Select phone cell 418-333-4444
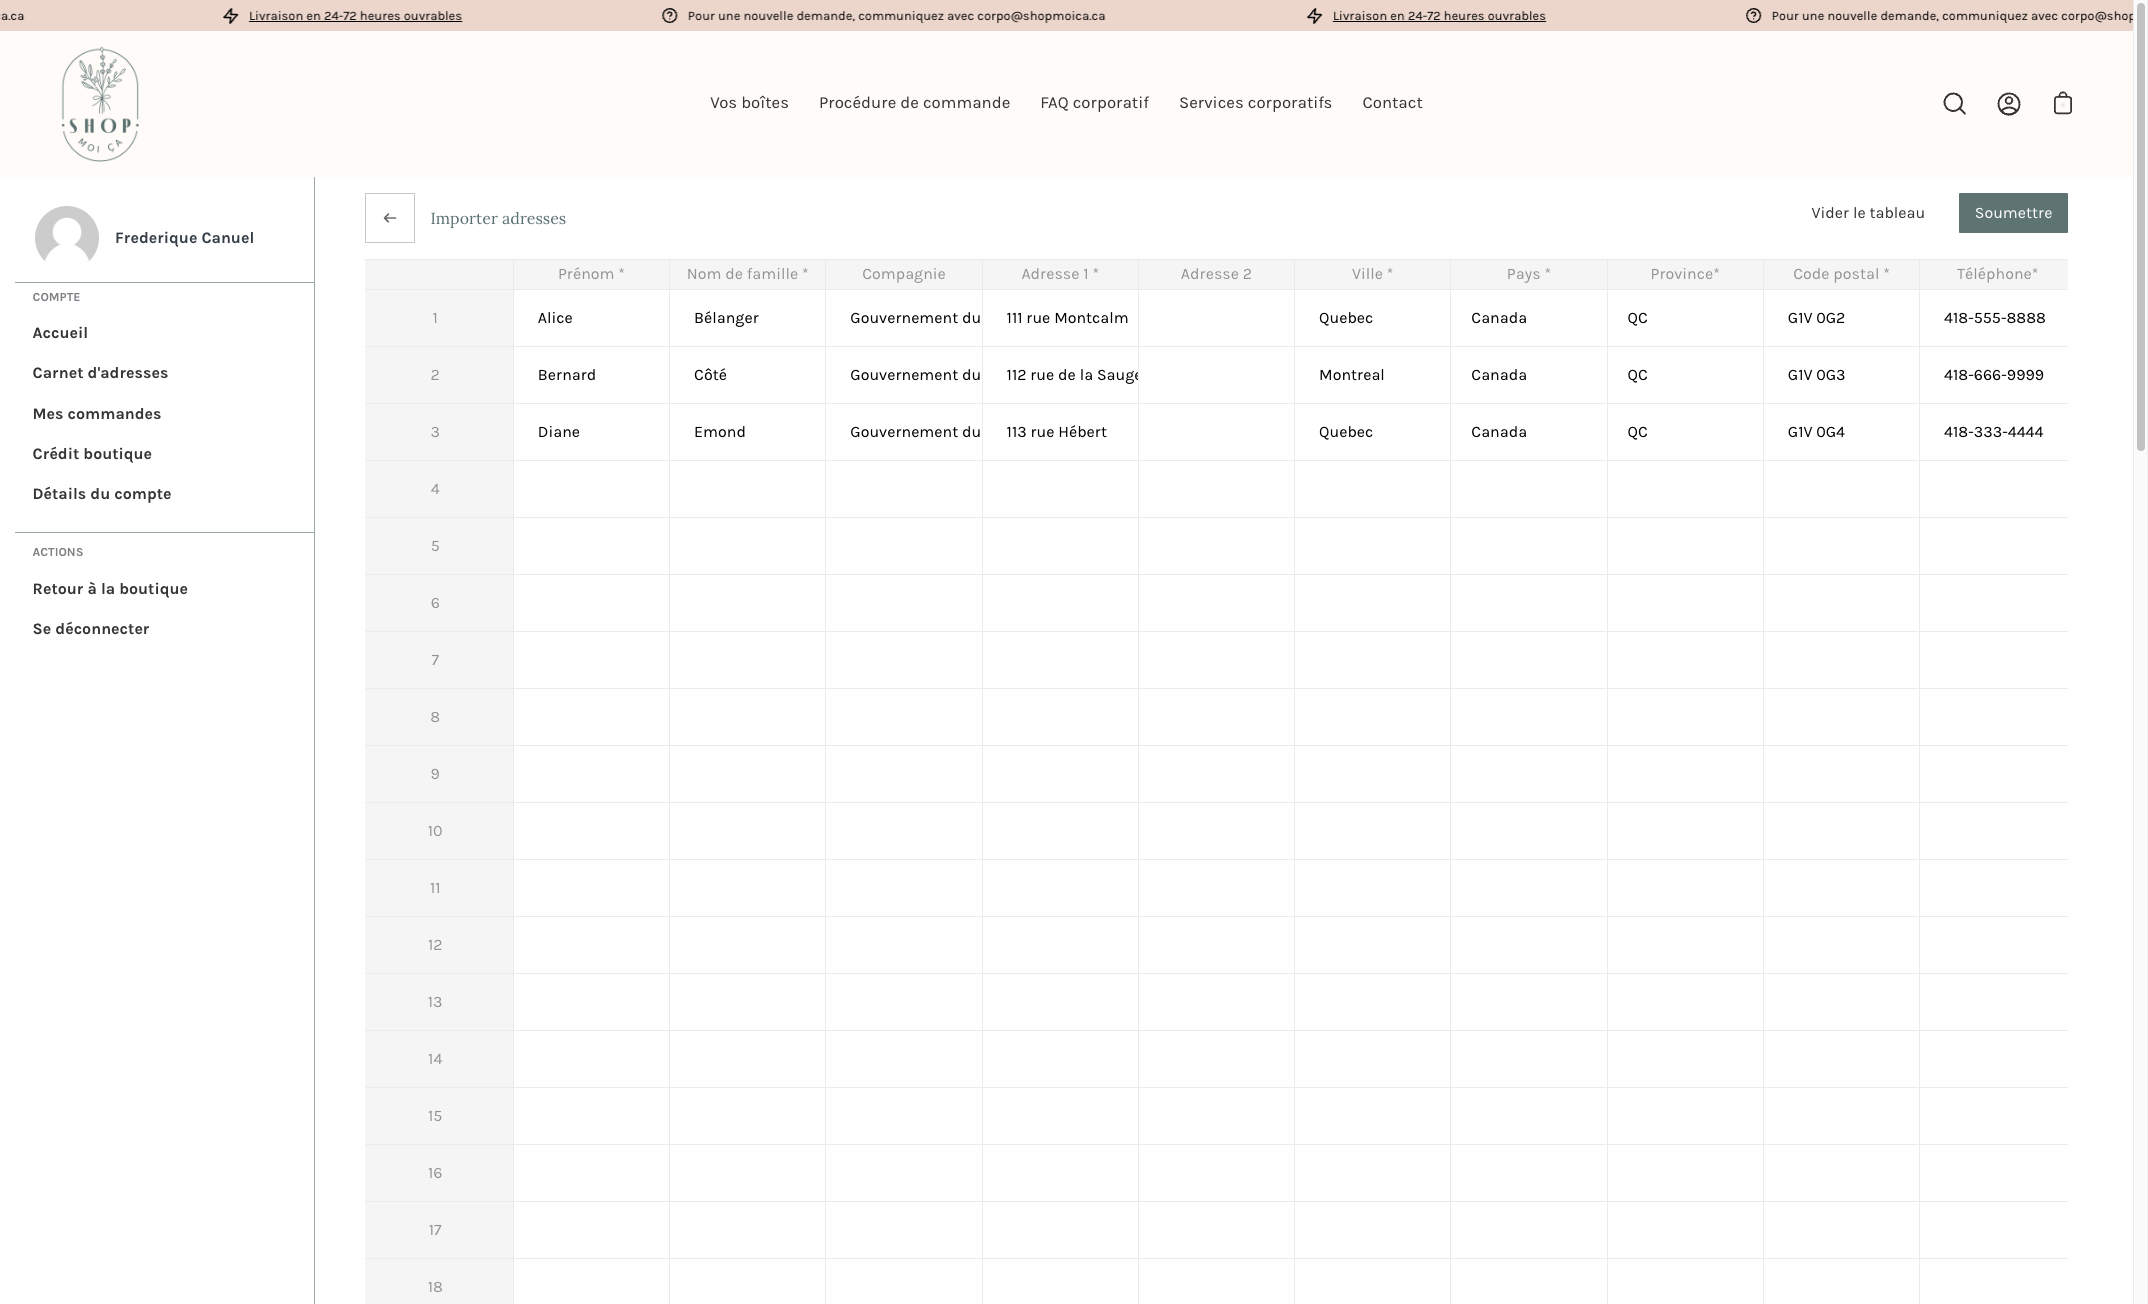 [x=1994, y=432]
